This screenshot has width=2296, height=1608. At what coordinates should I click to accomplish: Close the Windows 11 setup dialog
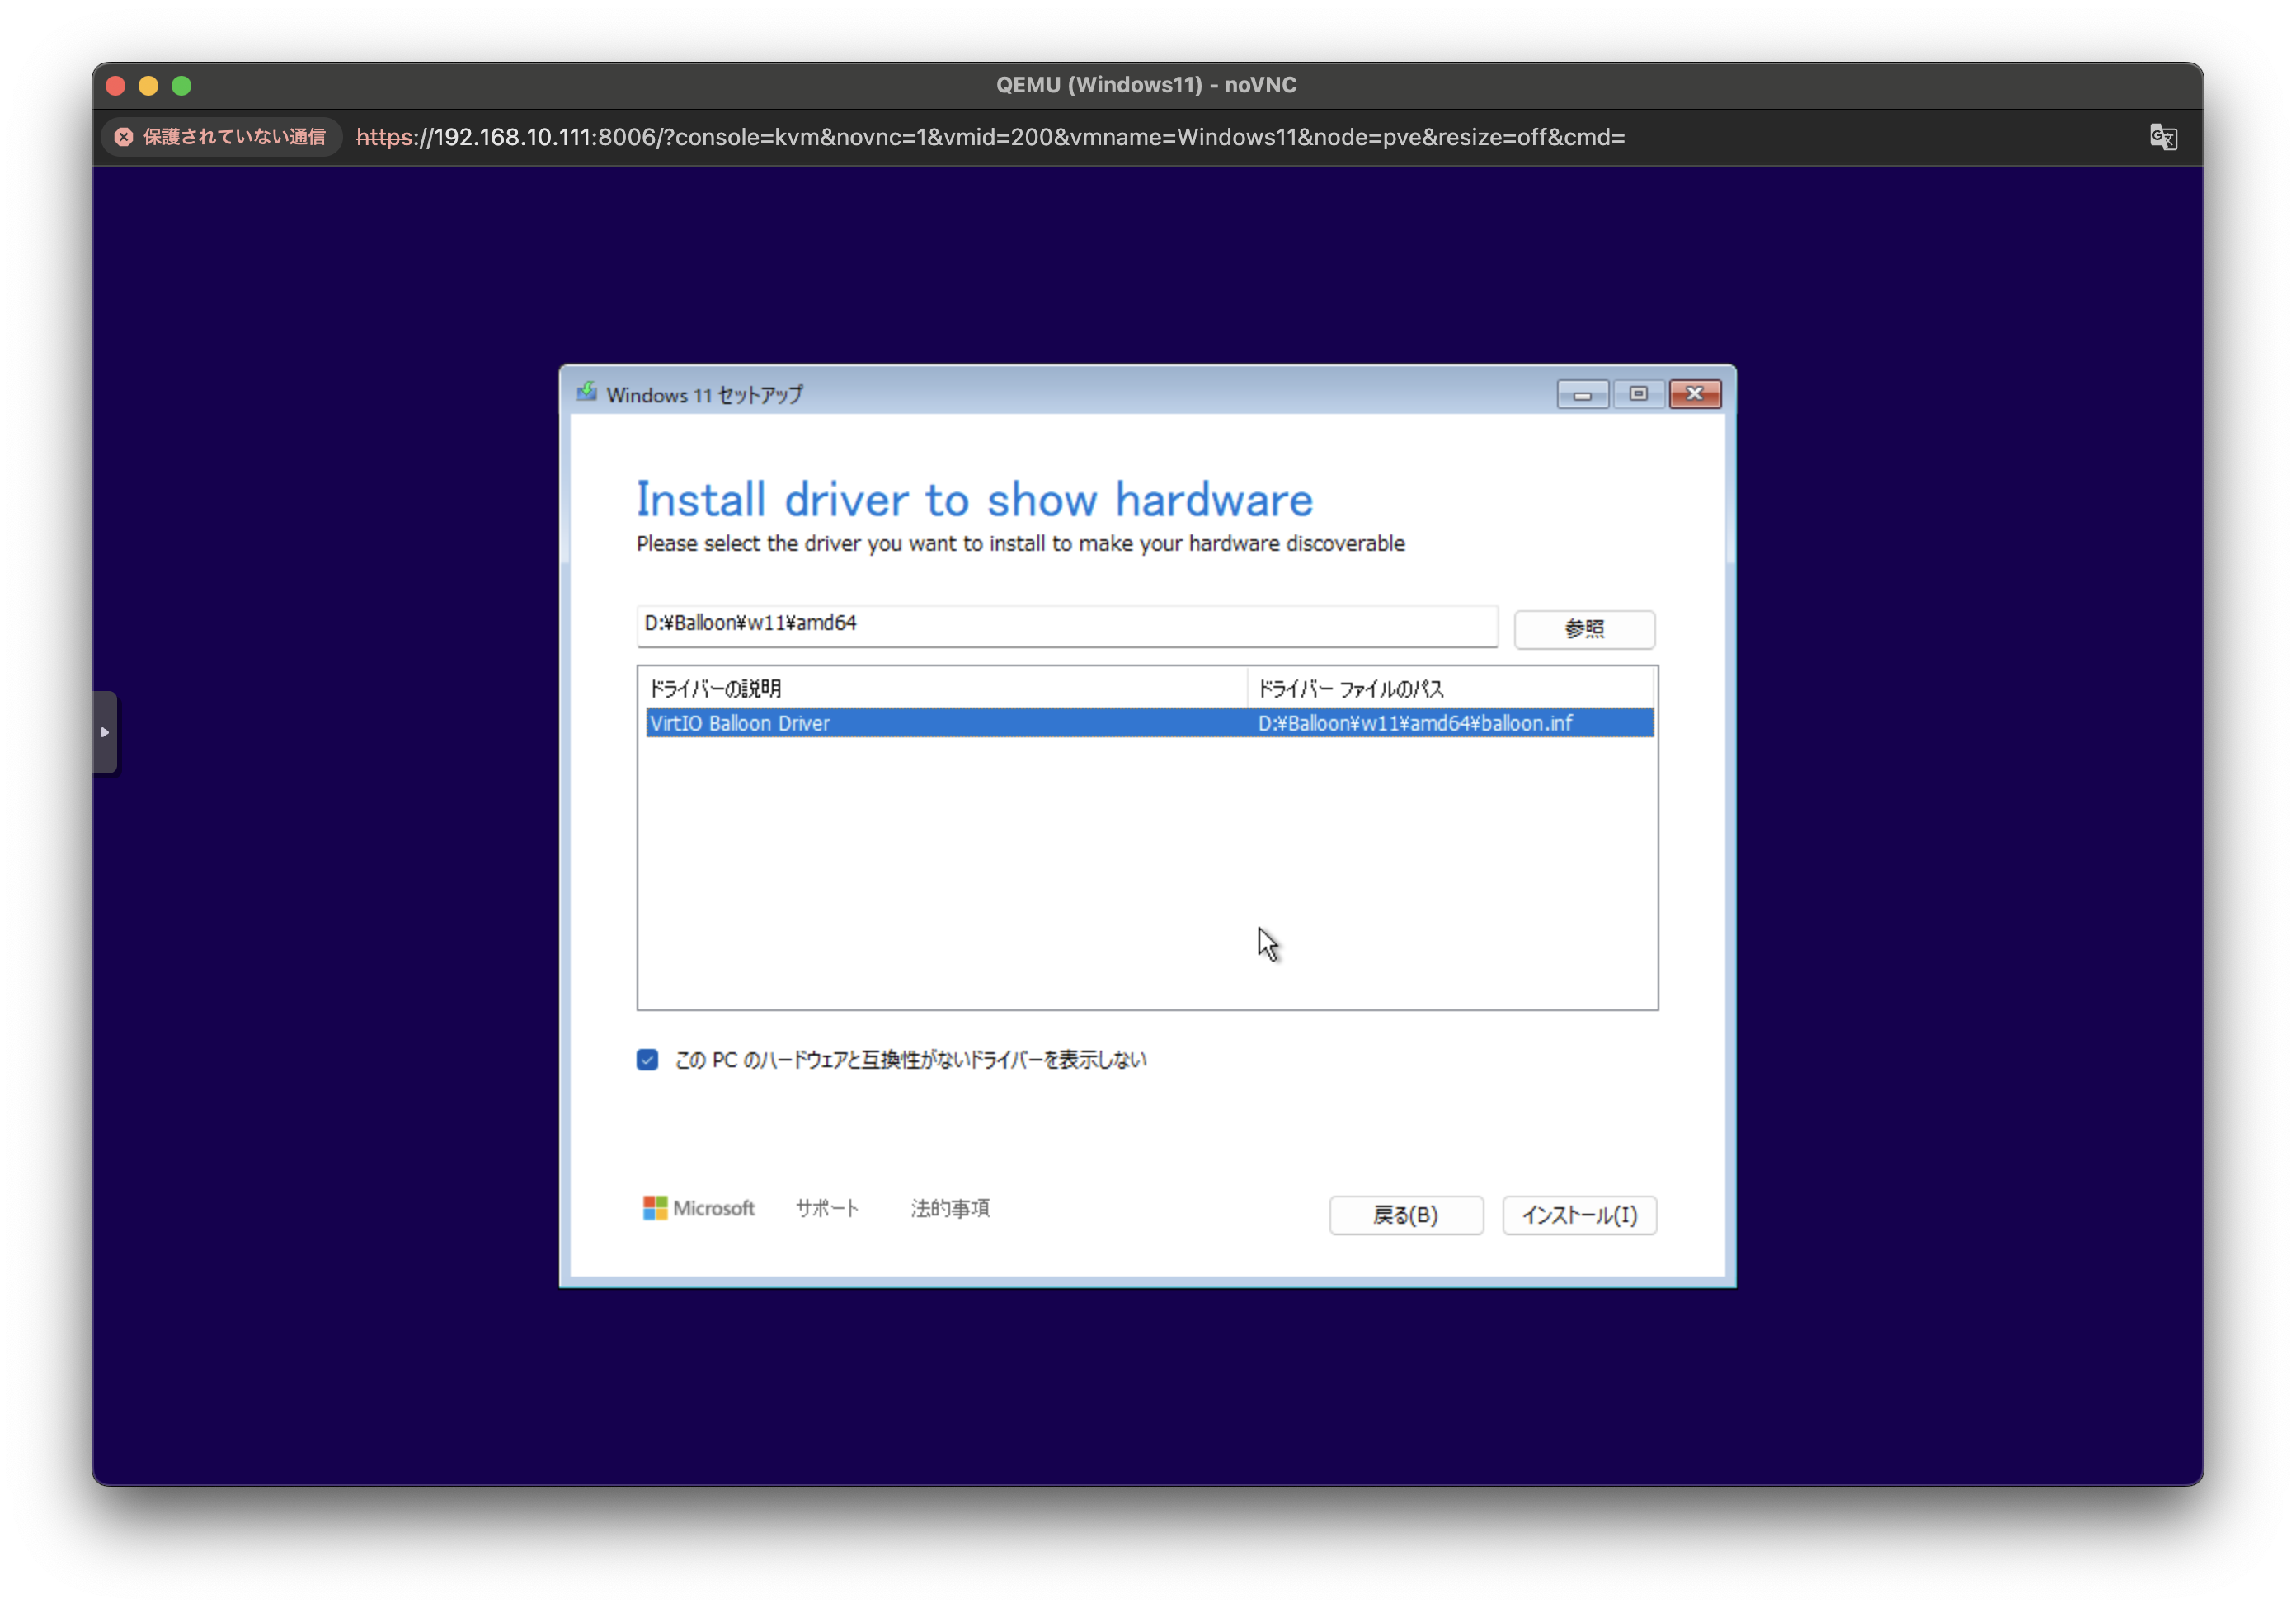(x=1695, y=394)
